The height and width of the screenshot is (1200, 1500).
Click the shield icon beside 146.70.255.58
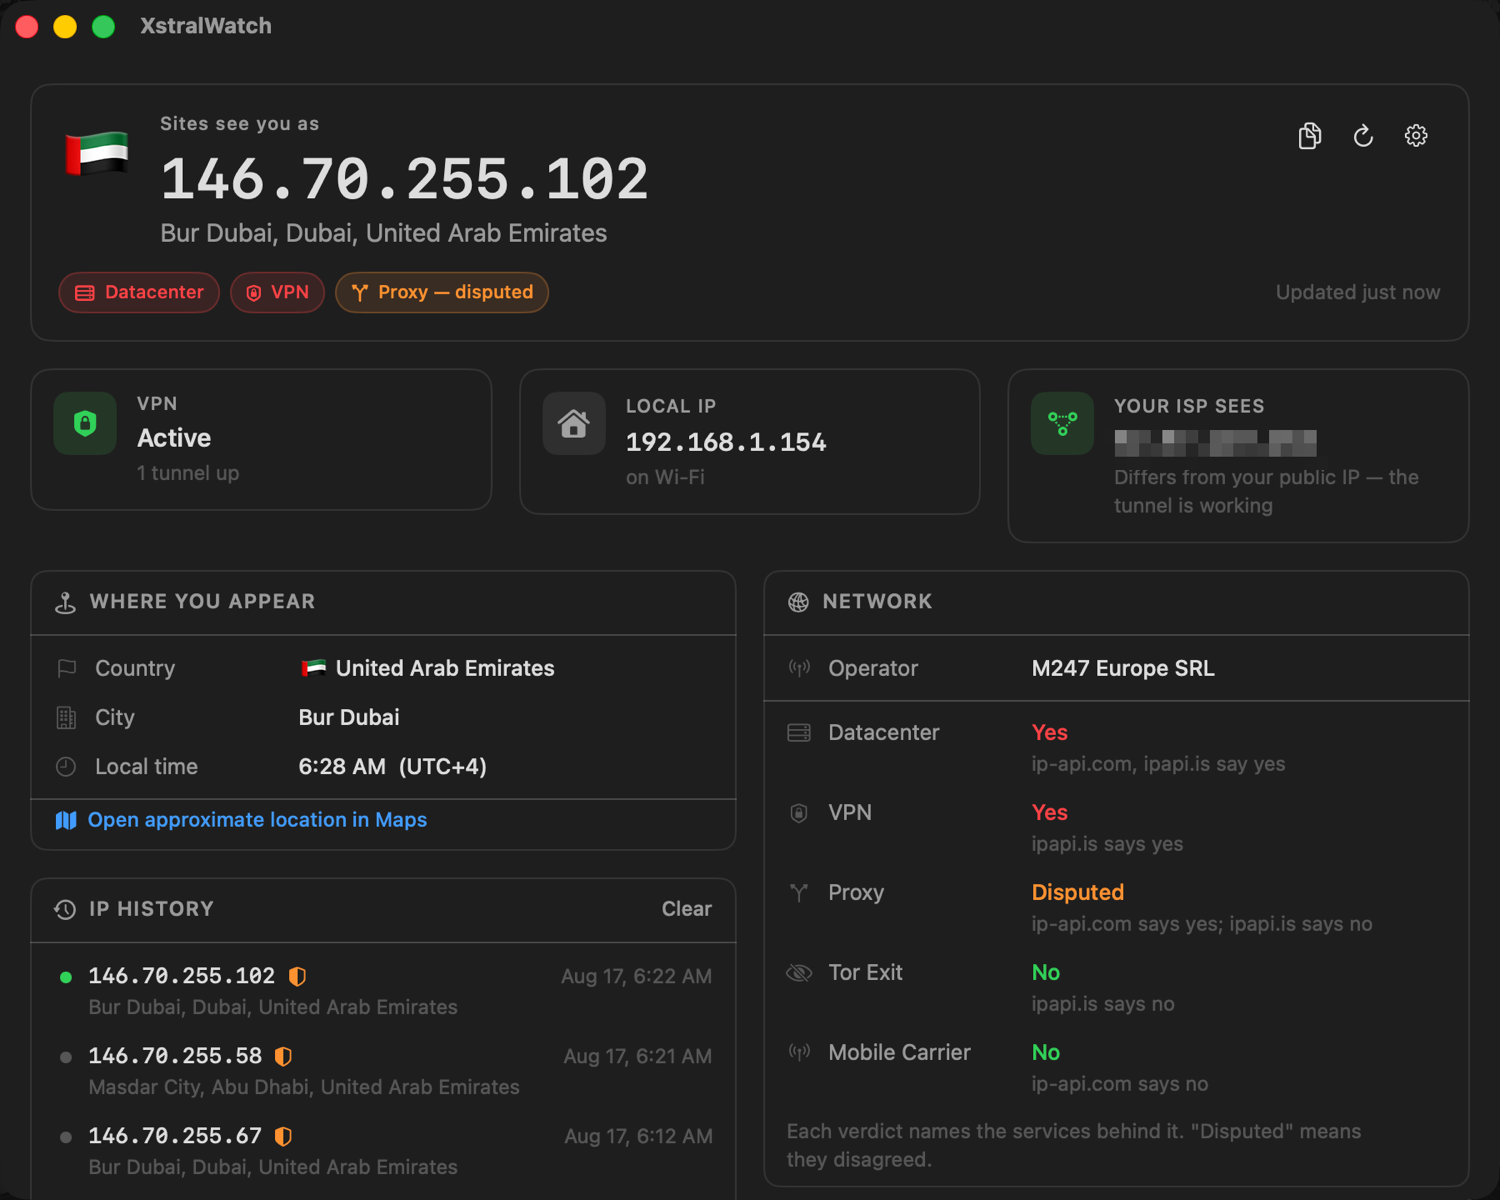[284, 1056]
